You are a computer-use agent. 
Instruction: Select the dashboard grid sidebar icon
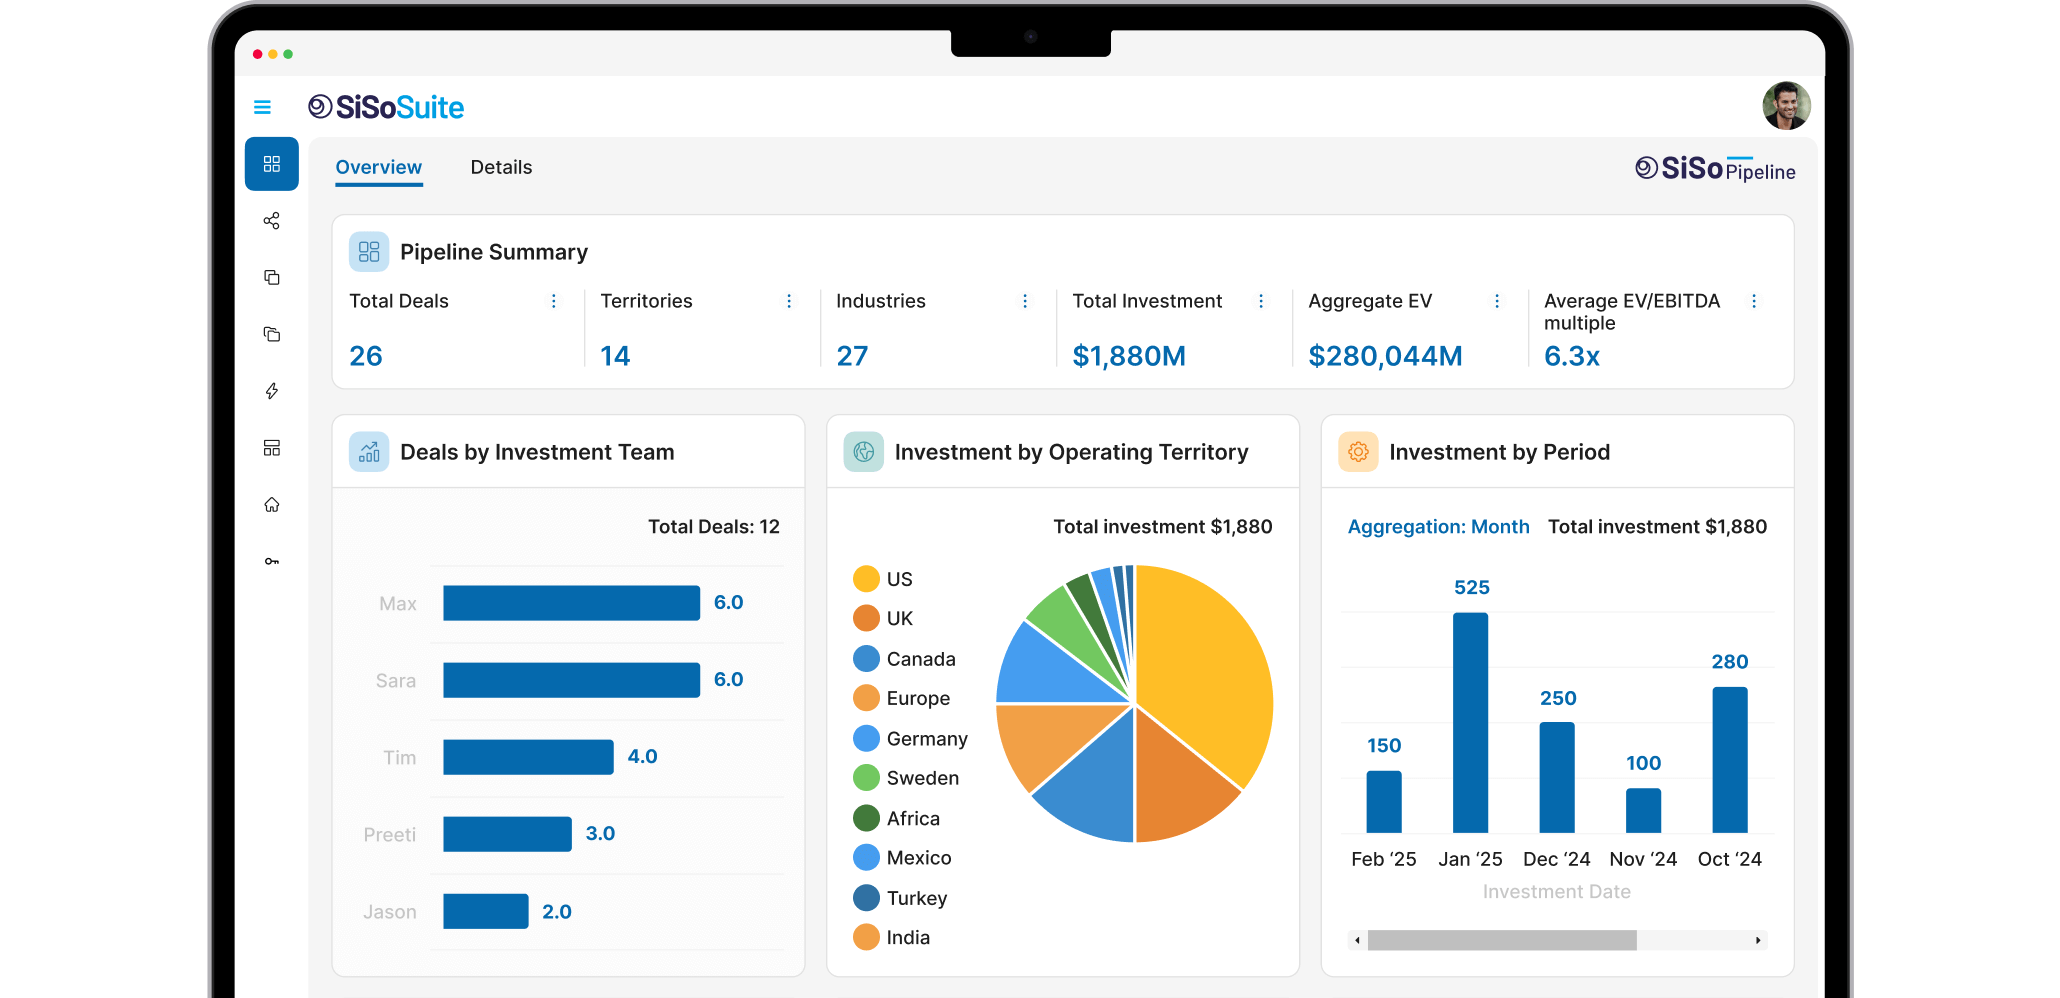pos(272,164)
